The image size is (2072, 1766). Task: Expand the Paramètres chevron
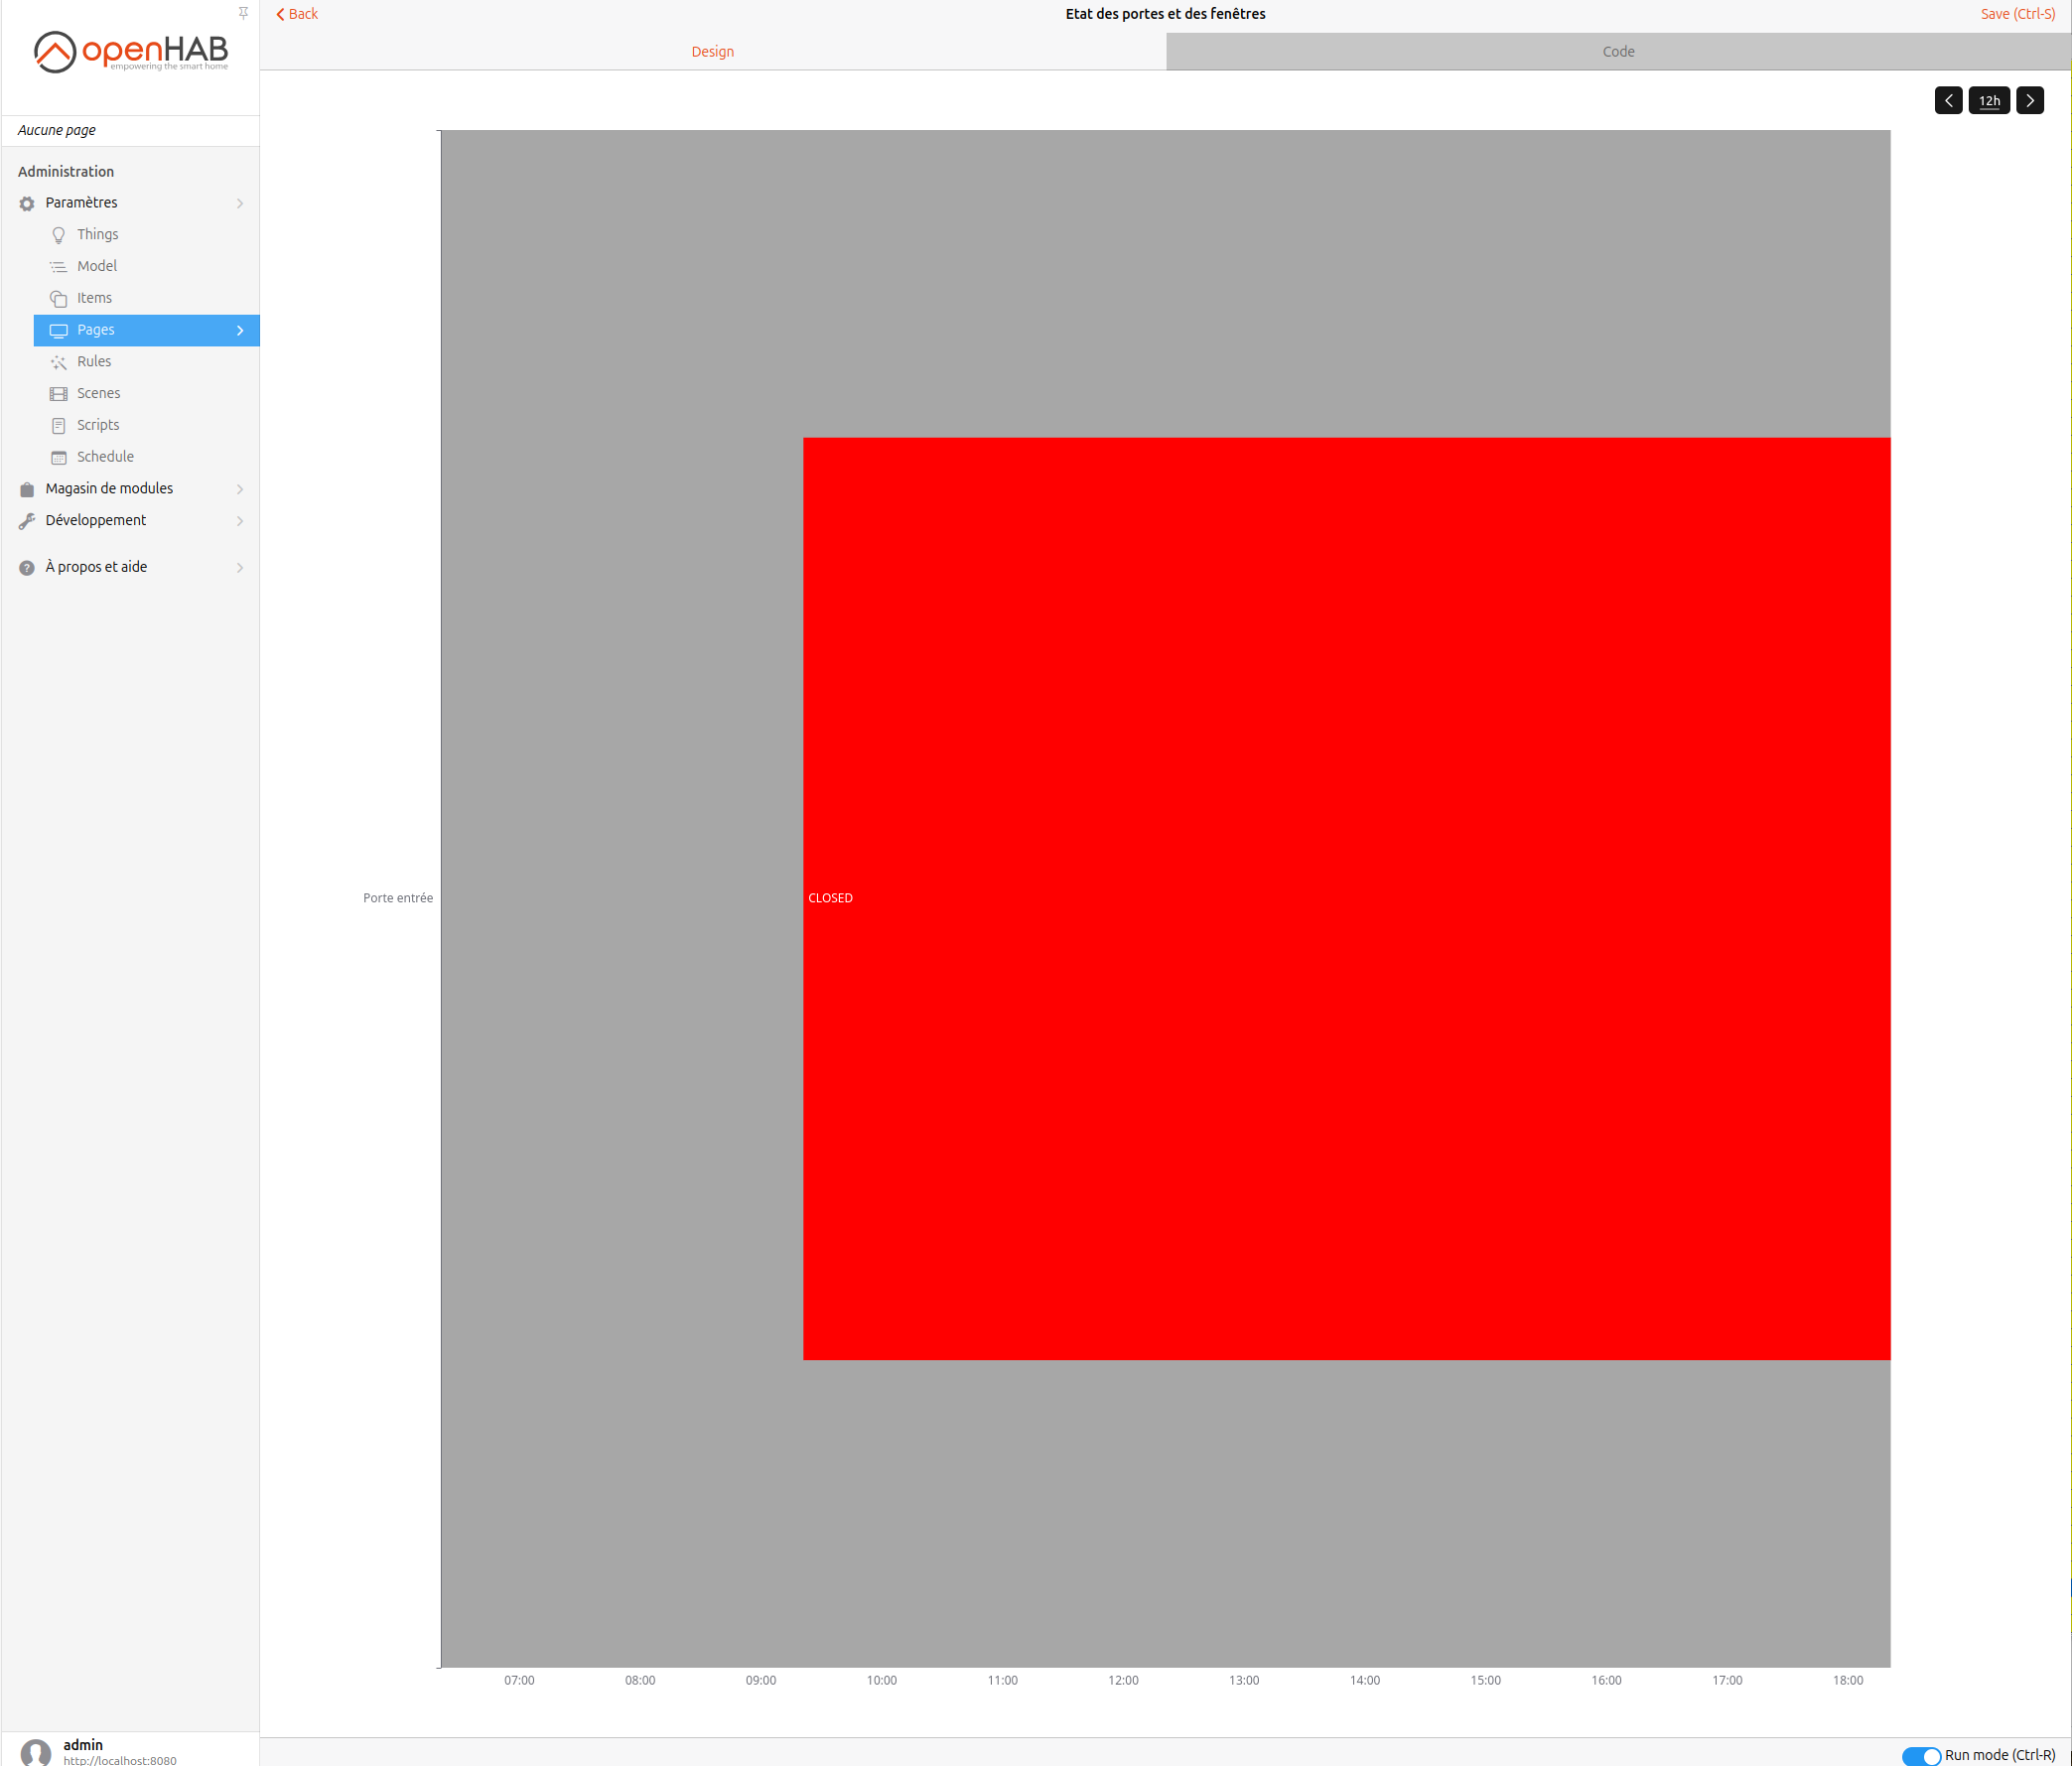(240, 203)
